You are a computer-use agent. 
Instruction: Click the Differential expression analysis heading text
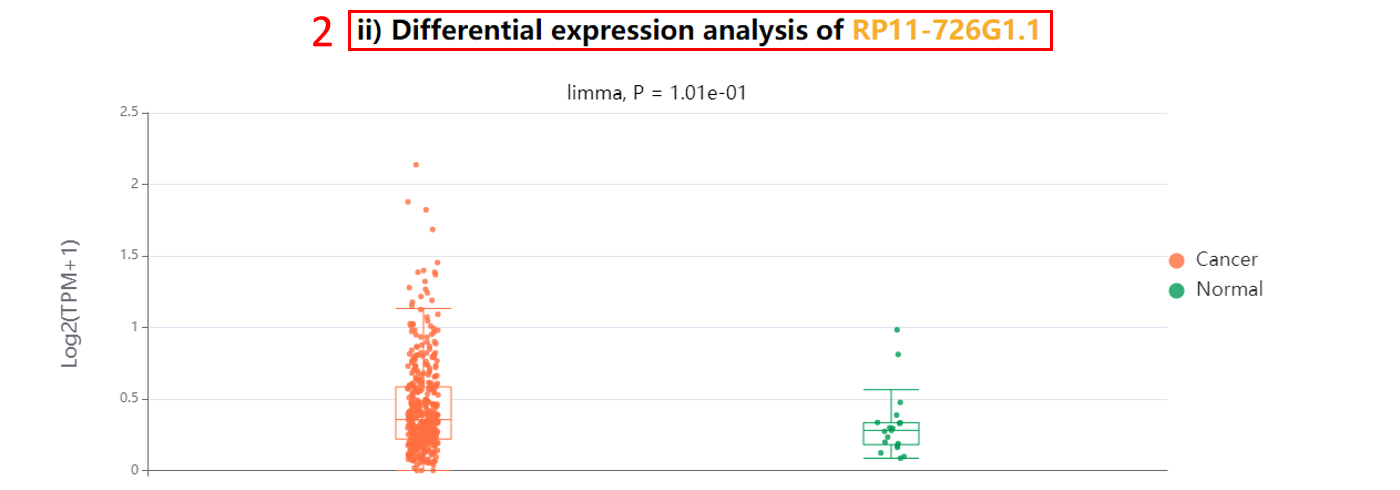tap(600, 31)
